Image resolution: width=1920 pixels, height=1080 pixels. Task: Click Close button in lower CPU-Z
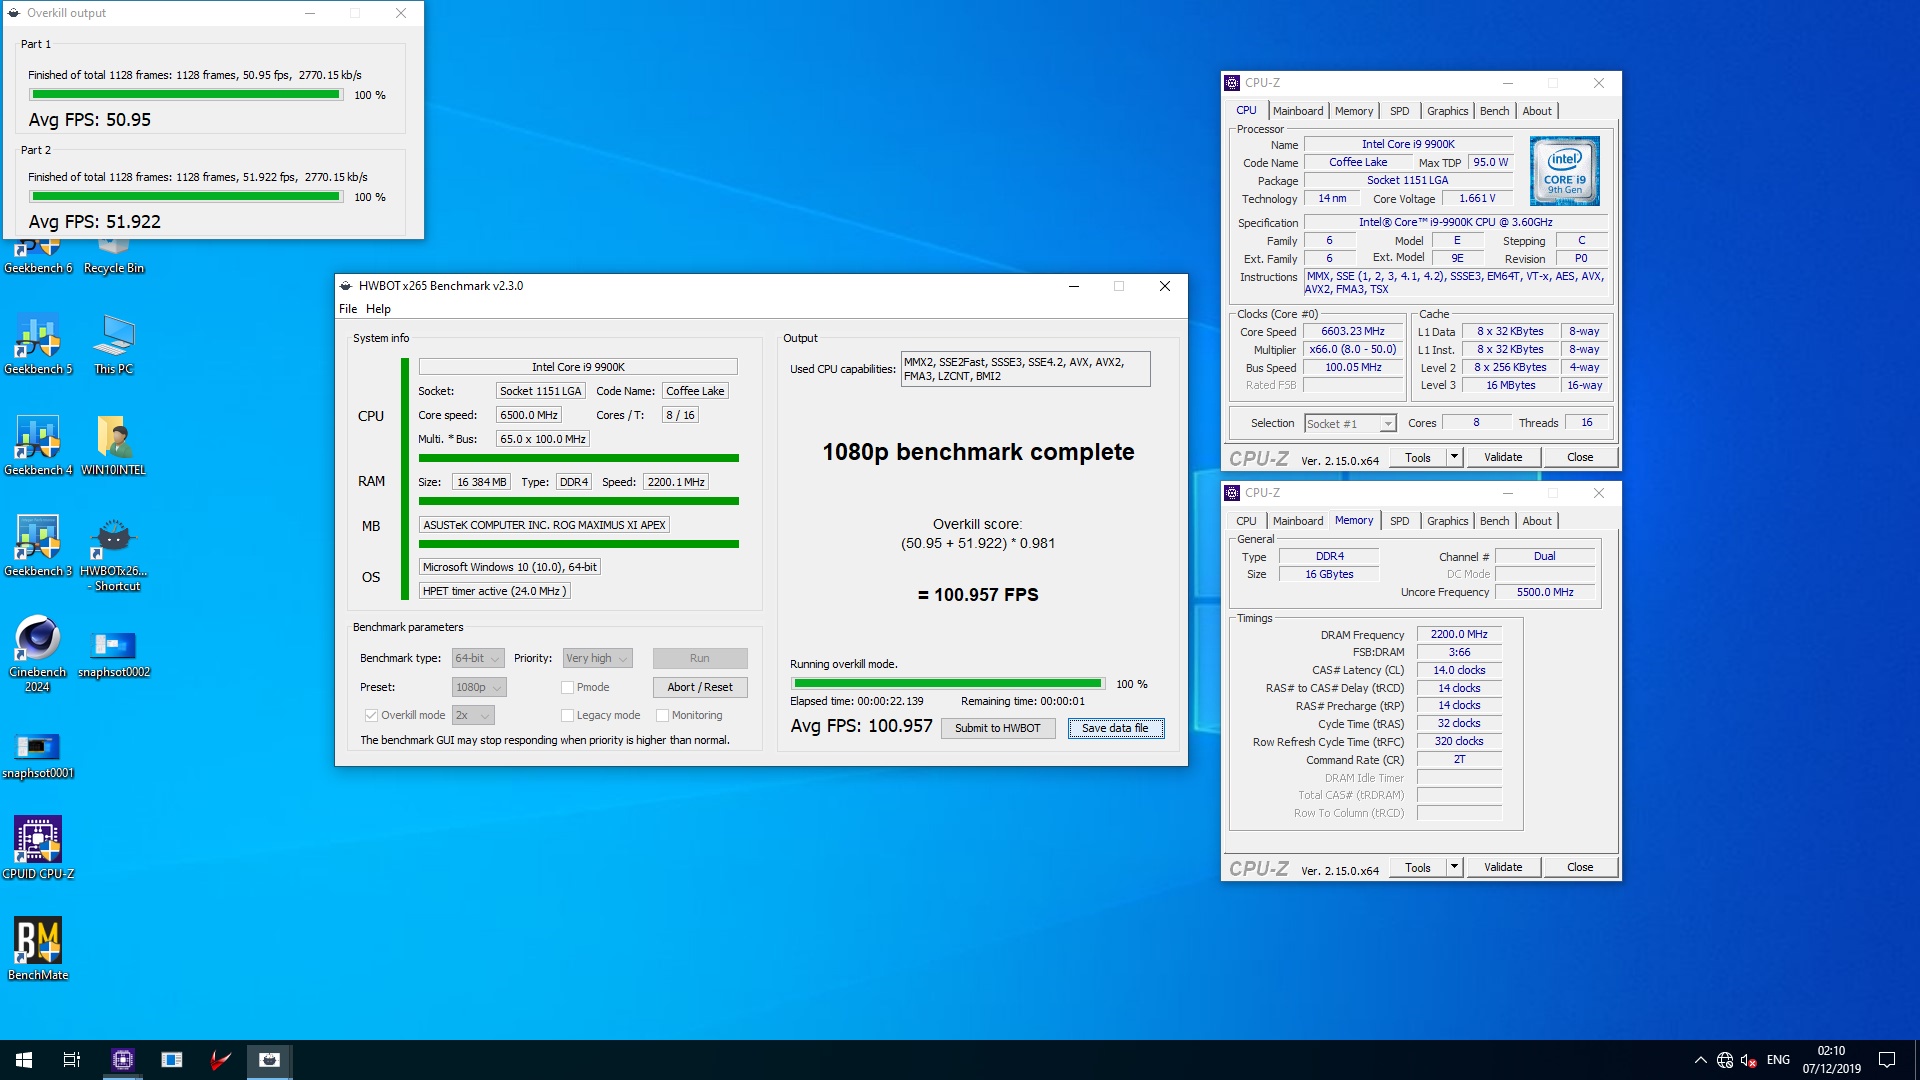[x=1580, y=867]
